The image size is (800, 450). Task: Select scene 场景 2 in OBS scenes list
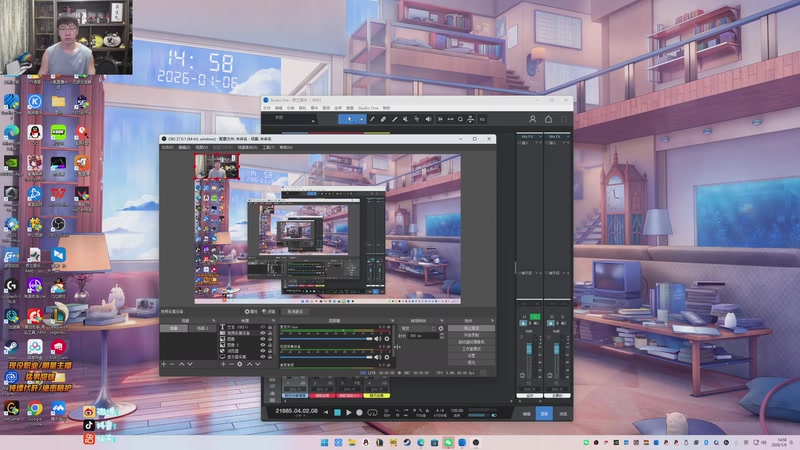point(203,329)
